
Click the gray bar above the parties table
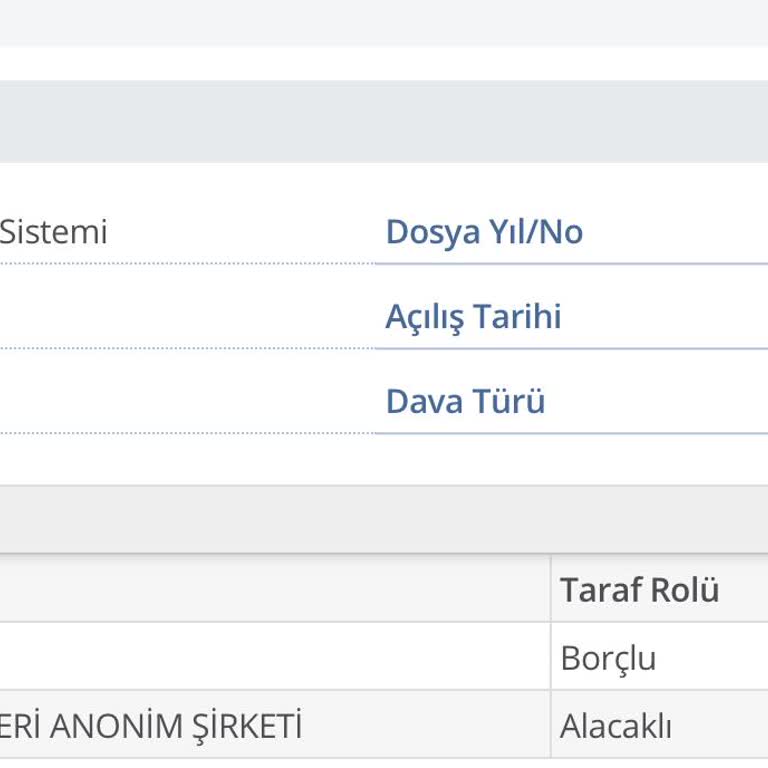(x=384, y=520)
